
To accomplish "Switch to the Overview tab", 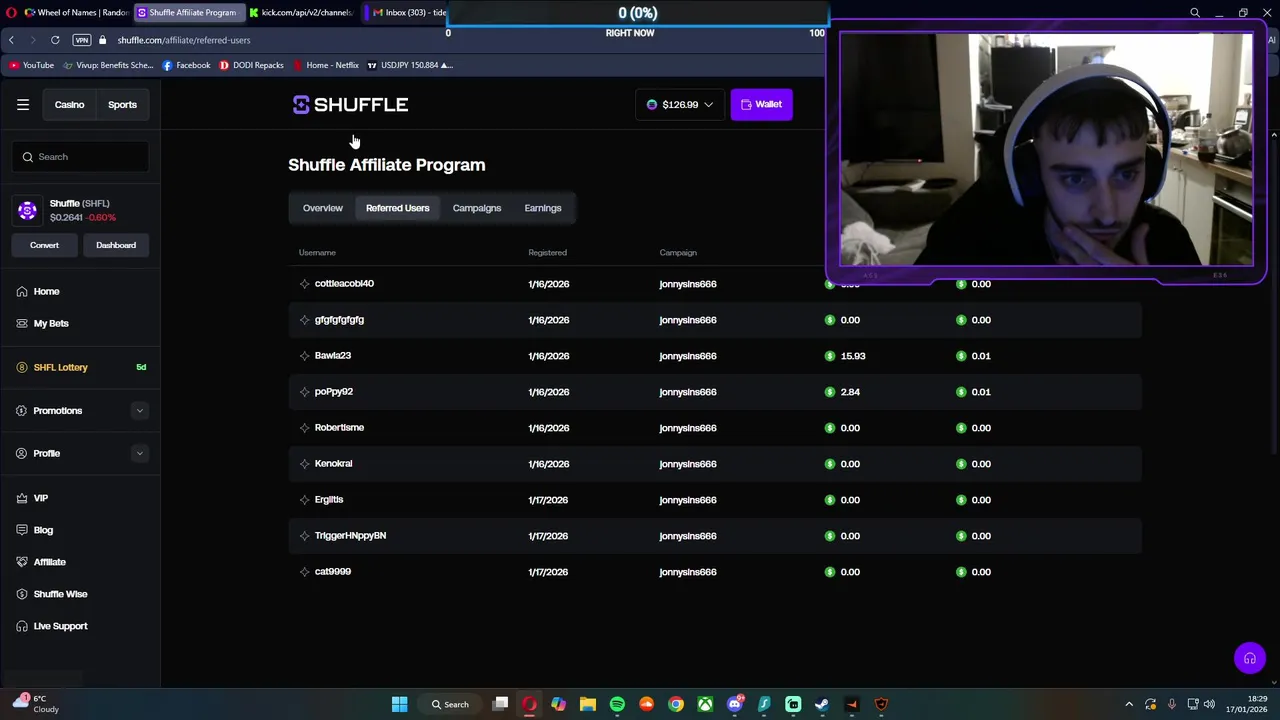I will tap(323, 208).
